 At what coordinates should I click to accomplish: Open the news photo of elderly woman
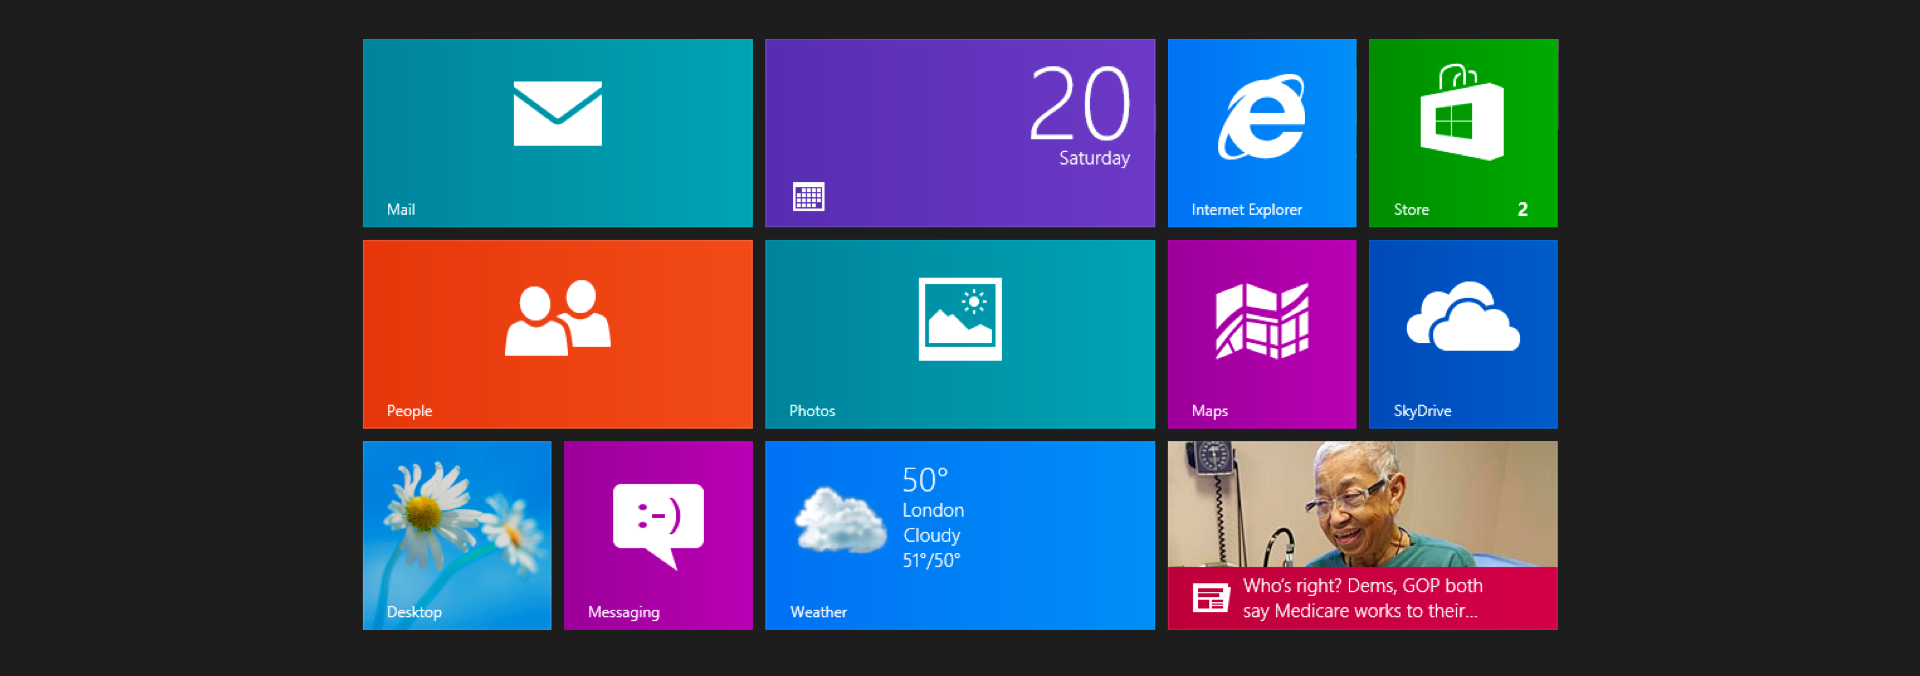1362,504
